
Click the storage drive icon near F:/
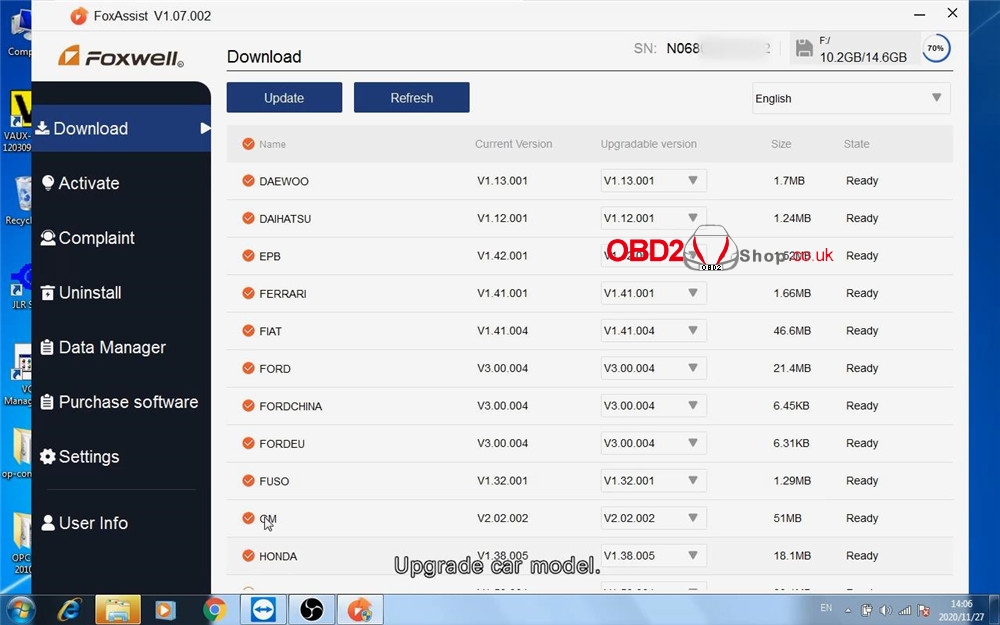[803, 48]
